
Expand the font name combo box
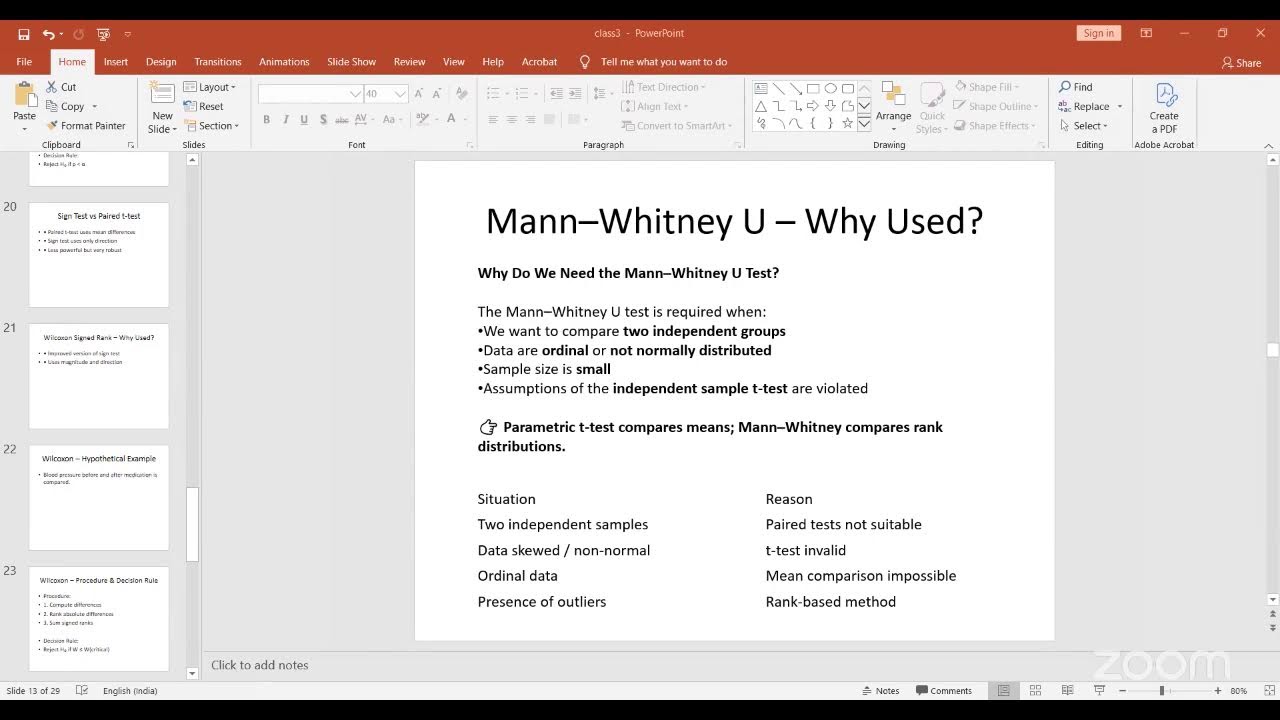tap(355, 94)
